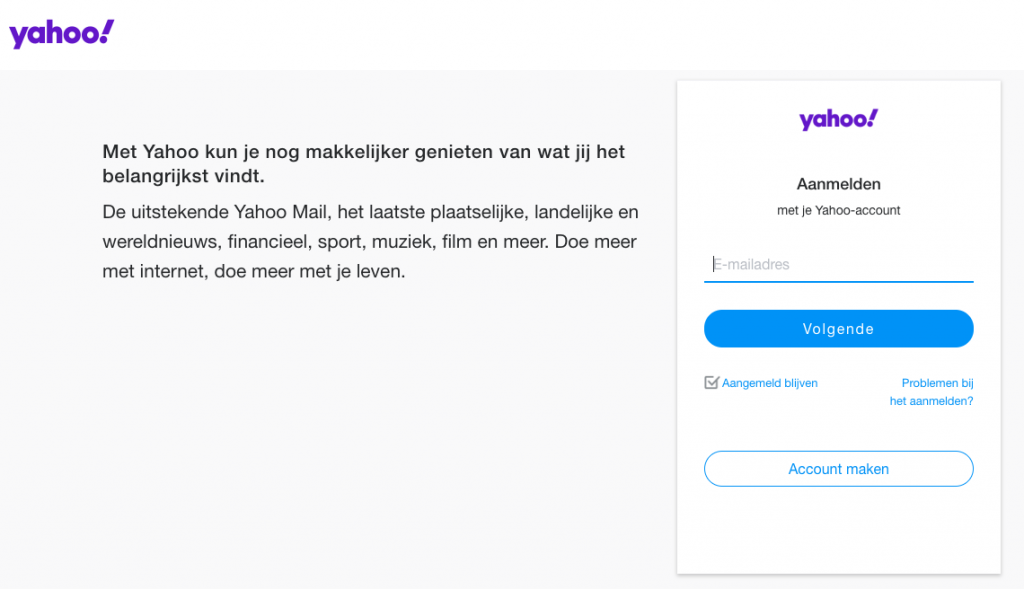Click empty white area below Account maken
Image resolution: width=1024 pixels, height=589 pixels.
coord(839,530)
